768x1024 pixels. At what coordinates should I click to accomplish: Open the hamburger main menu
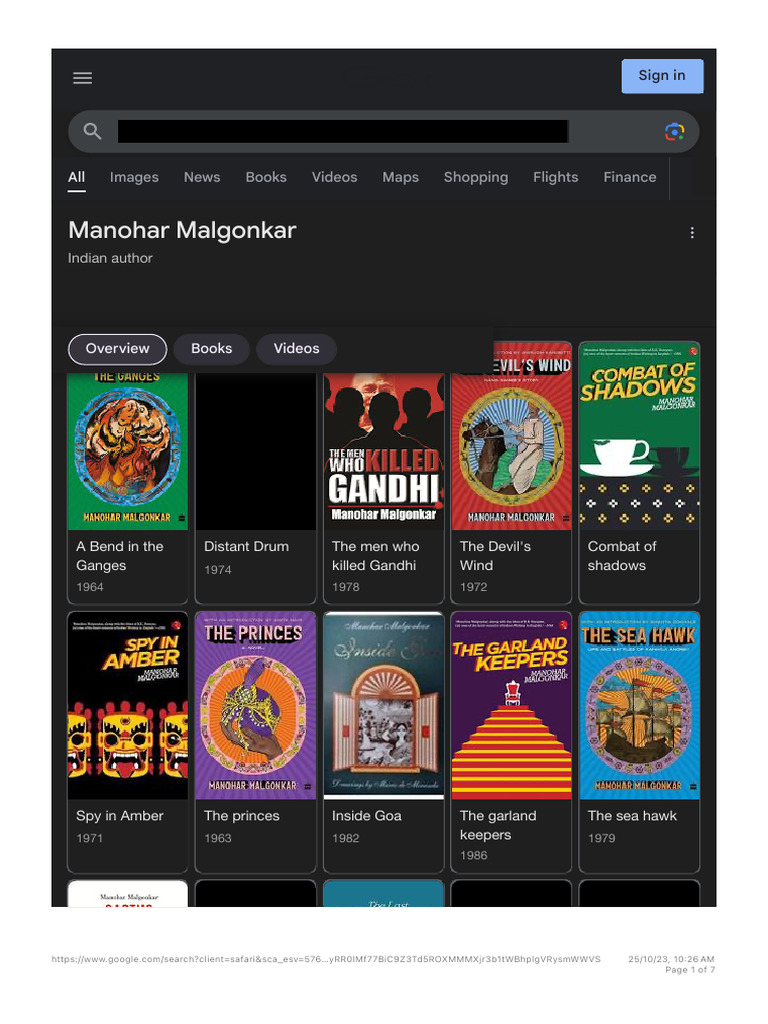tap(82, 78)
